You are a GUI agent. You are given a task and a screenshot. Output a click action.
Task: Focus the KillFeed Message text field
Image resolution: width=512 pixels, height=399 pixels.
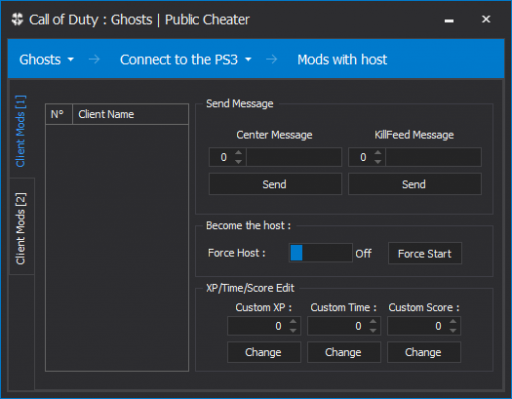coord(433,157)
